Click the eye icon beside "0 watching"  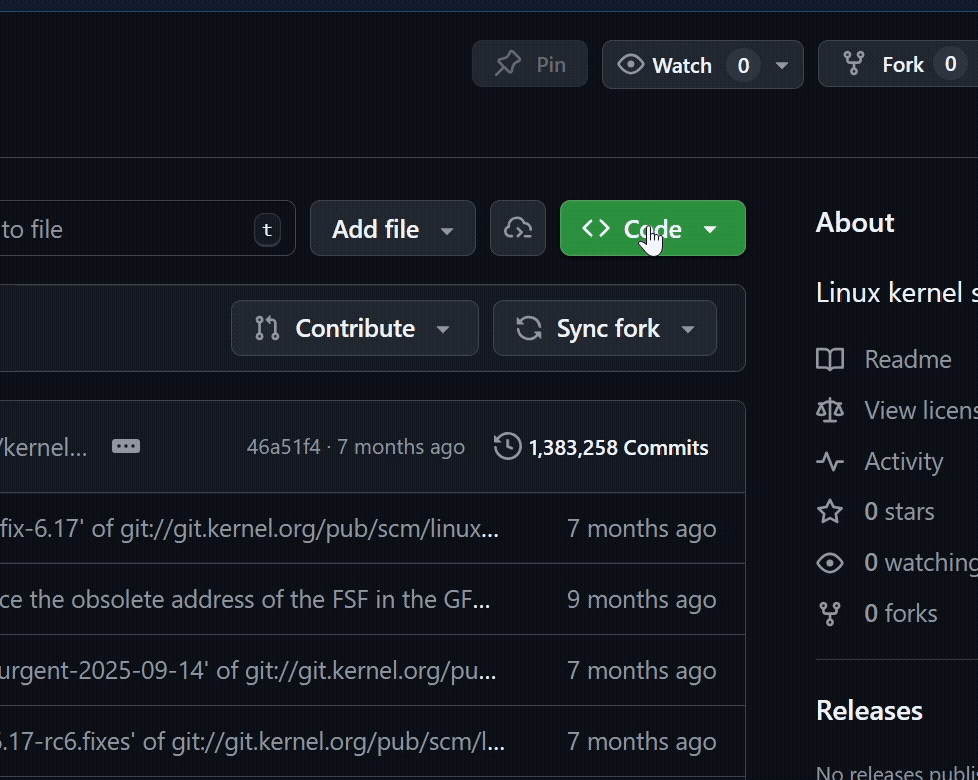point(830,563)
